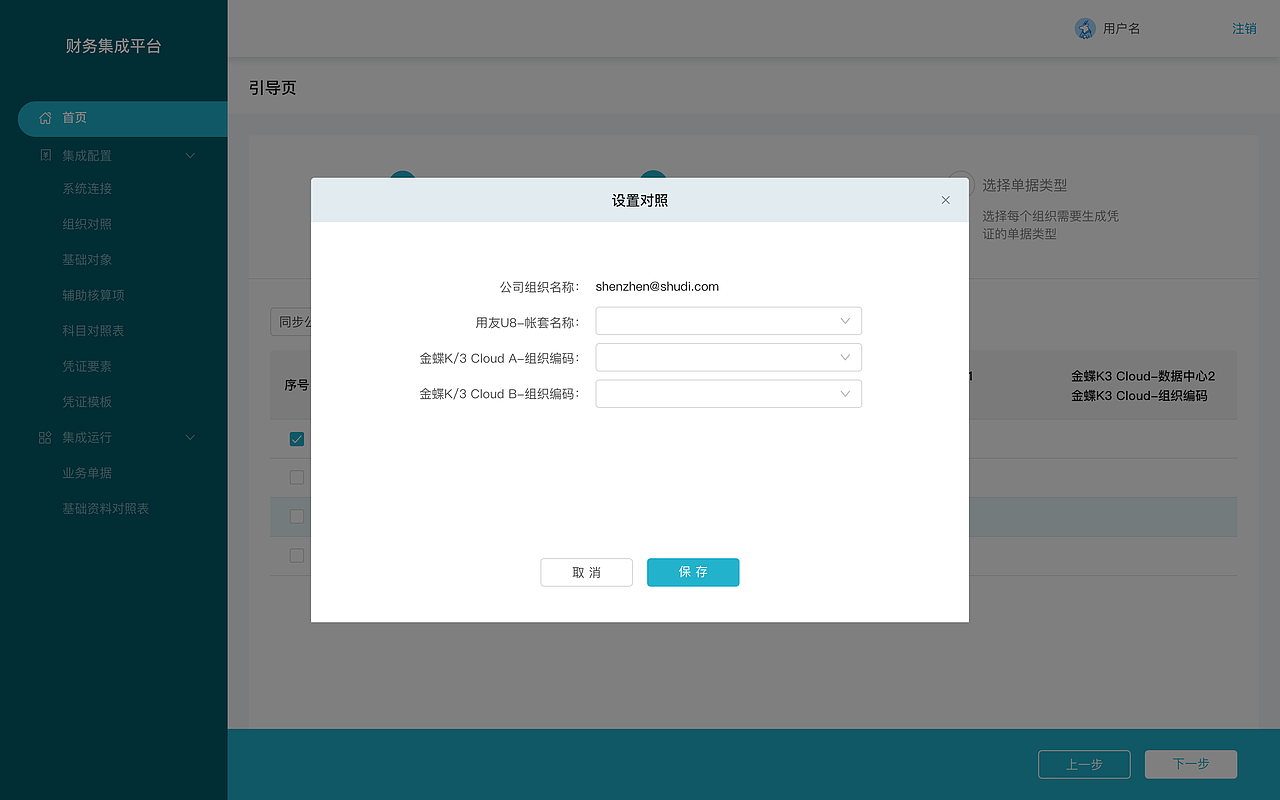Viewport: 1280px width, 800px height.
Task: Open 基础资料对照表 in the sidebar
Action: pos(105,509)
